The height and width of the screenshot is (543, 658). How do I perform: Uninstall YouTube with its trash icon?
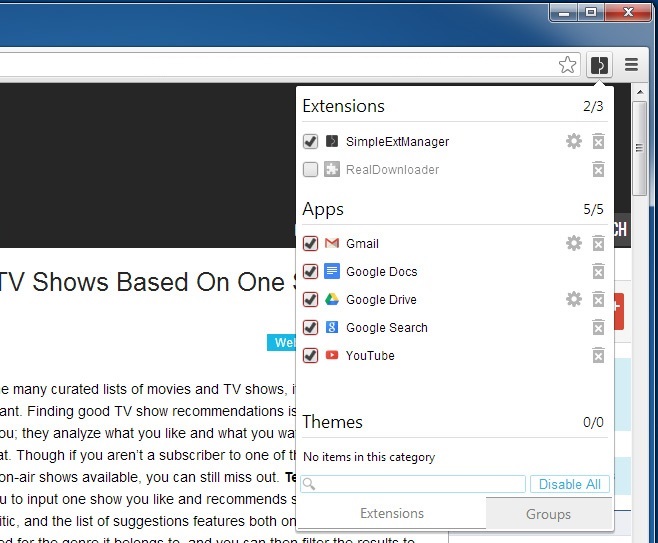tap(598, 356)
